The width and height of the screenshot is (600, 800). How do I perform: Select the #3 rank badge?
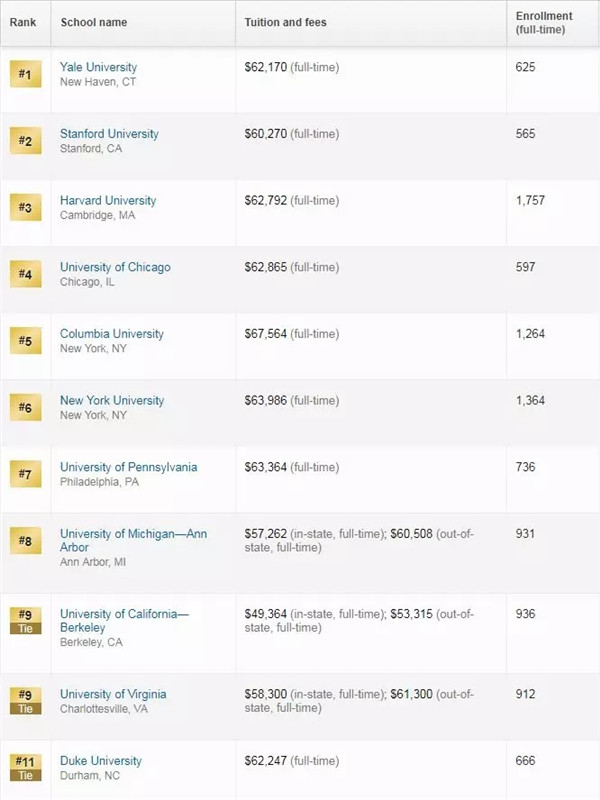point(25,208)
